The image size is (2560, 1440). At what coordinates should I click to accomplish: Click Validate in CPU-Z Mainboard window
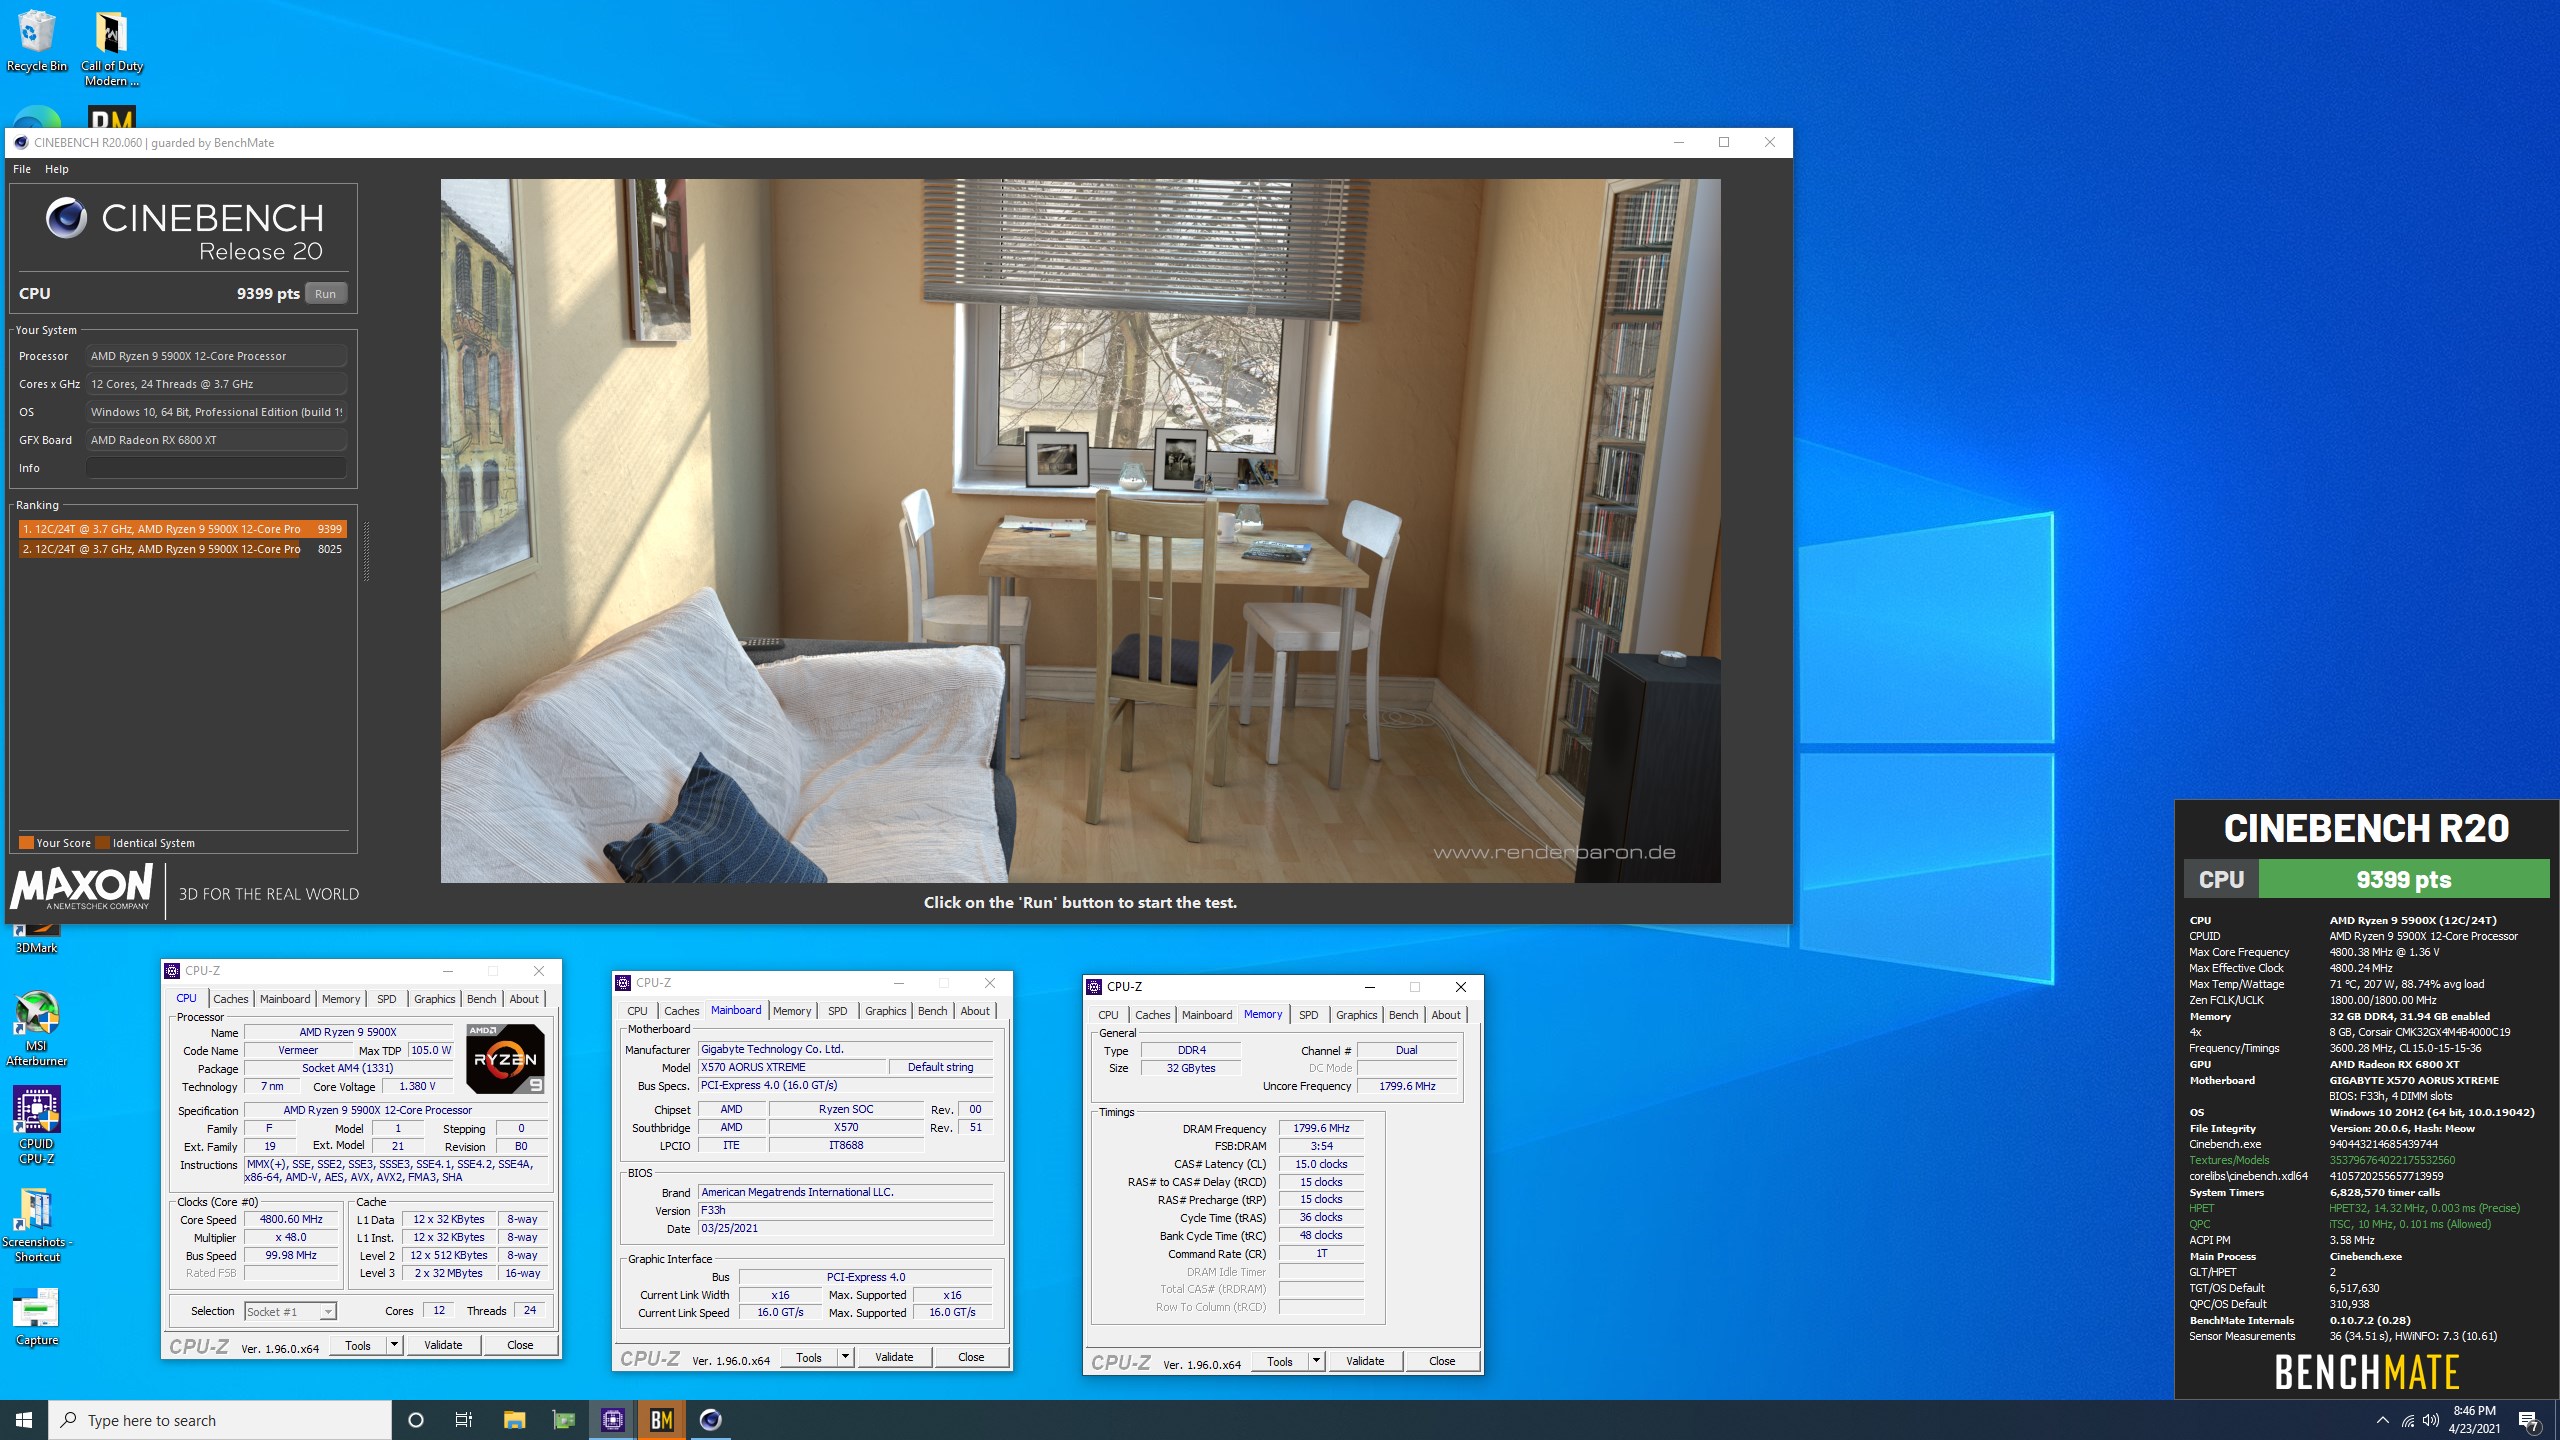[894, 1357]
